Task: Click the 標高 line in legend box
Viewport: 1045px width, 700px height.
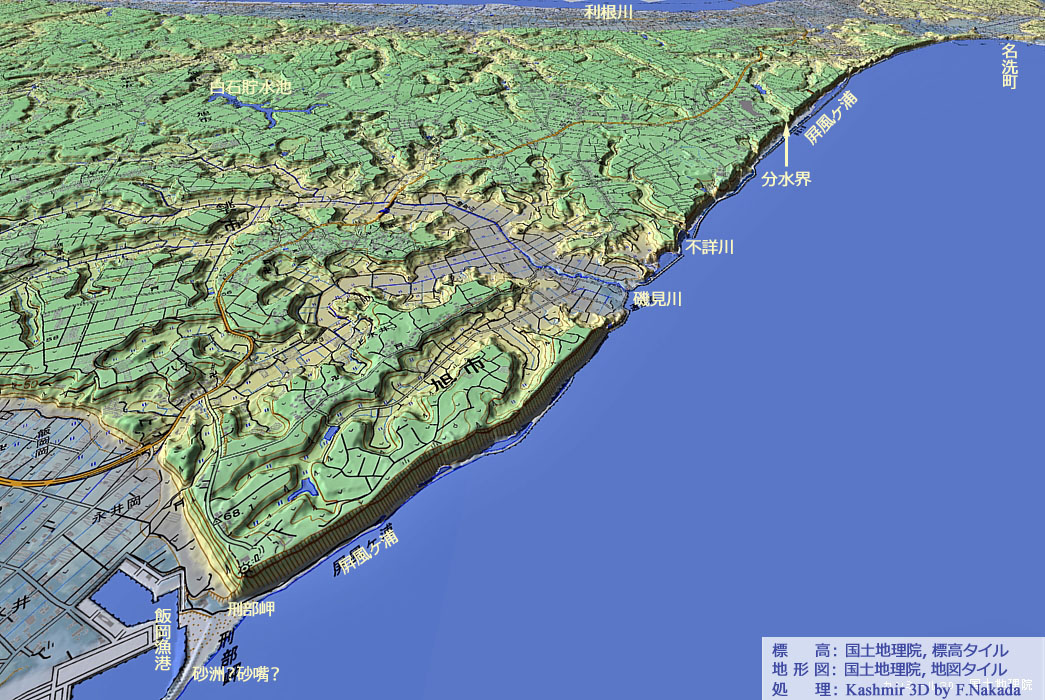Action: [889, 650]
